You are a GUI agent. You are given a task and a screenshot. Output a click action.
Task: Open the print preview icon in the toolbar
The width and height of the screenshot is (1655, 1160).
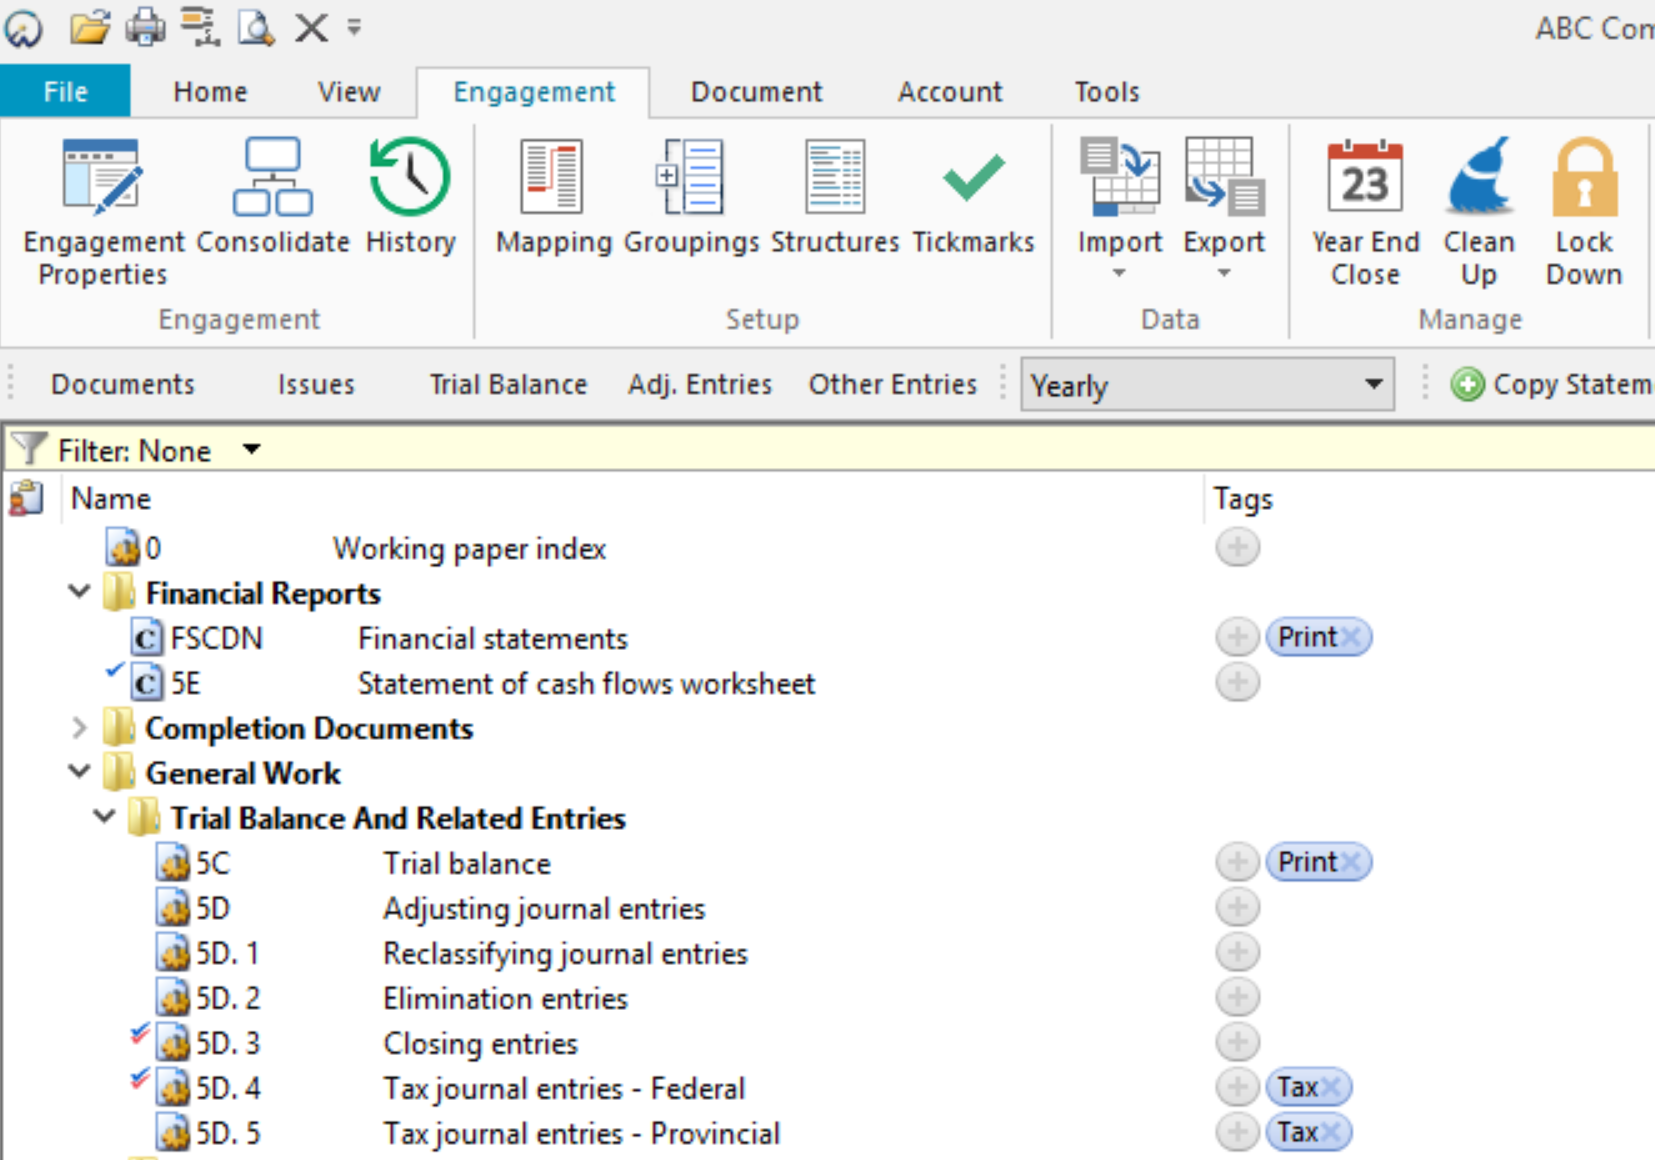click(x=256, y=27)
